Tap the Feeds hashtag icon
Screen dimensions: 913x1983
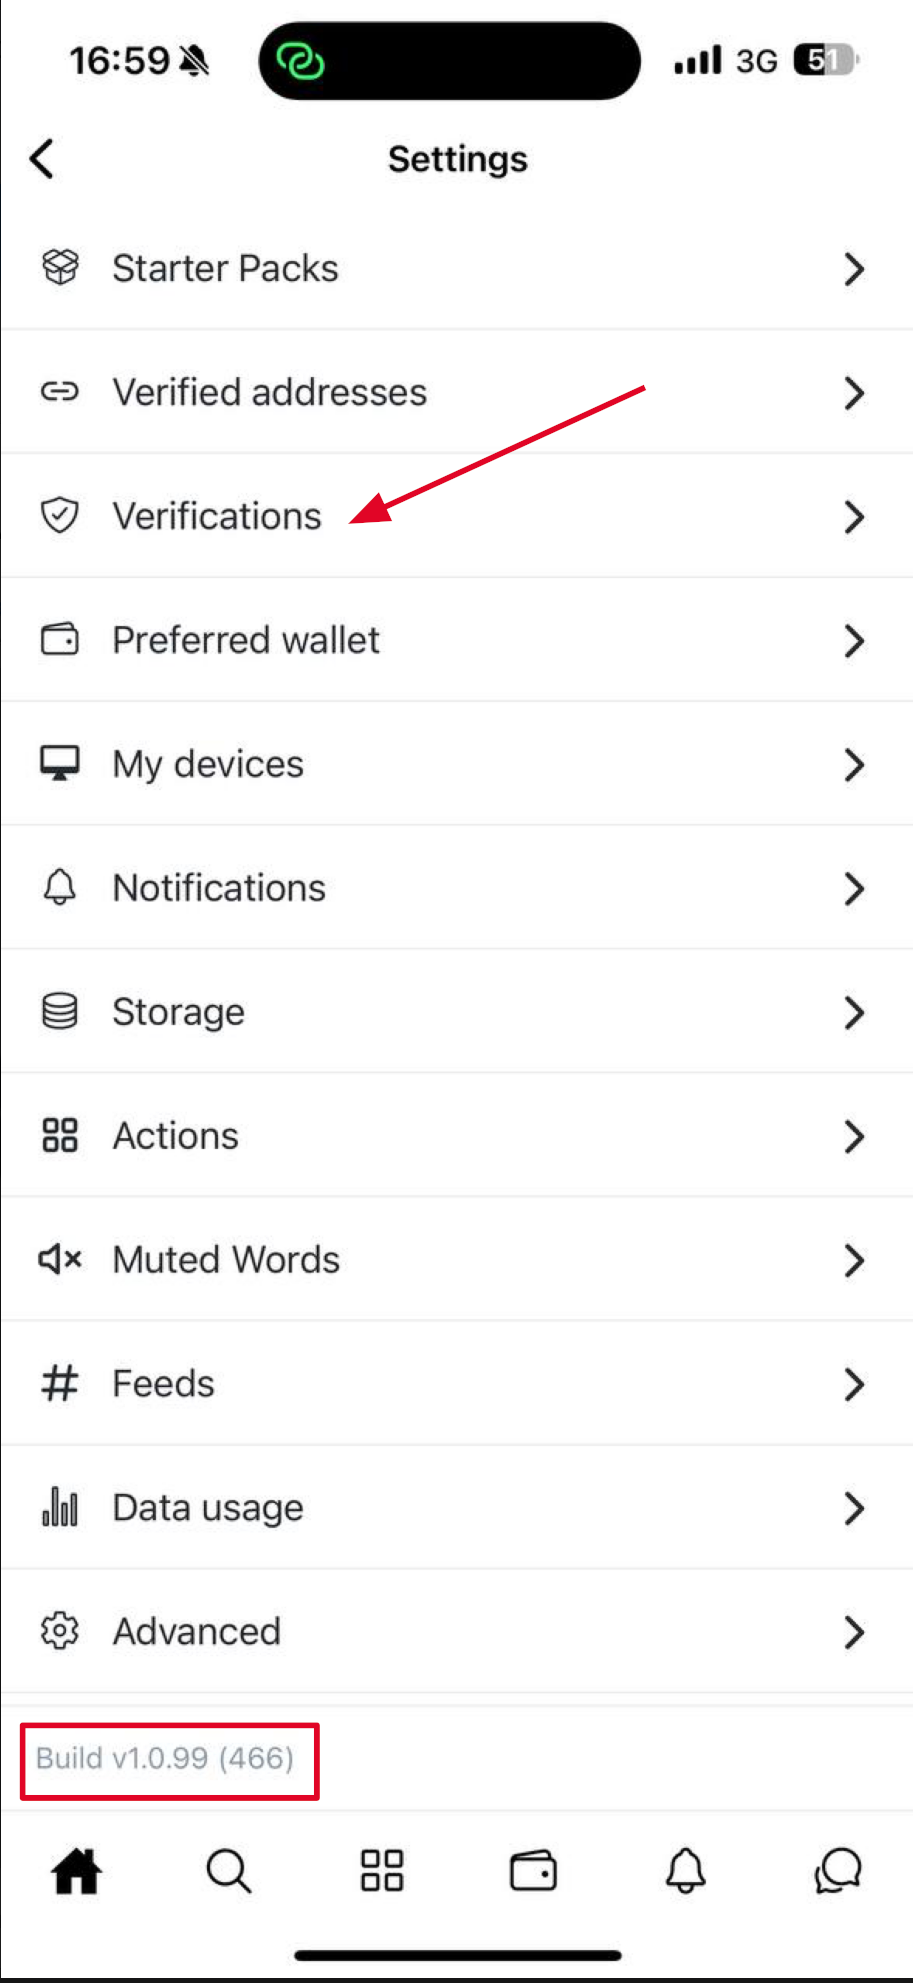[60, 1384]
